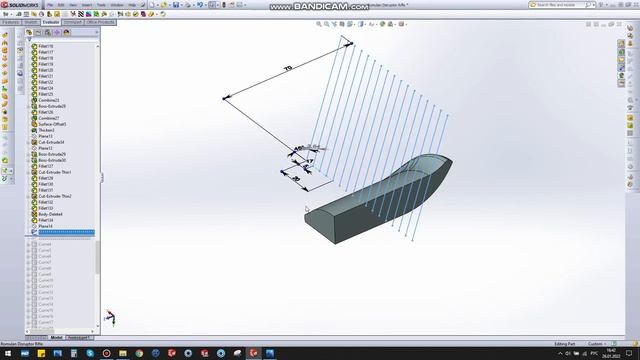Select the FeatureManager design tree tab icon

point(29,32)
